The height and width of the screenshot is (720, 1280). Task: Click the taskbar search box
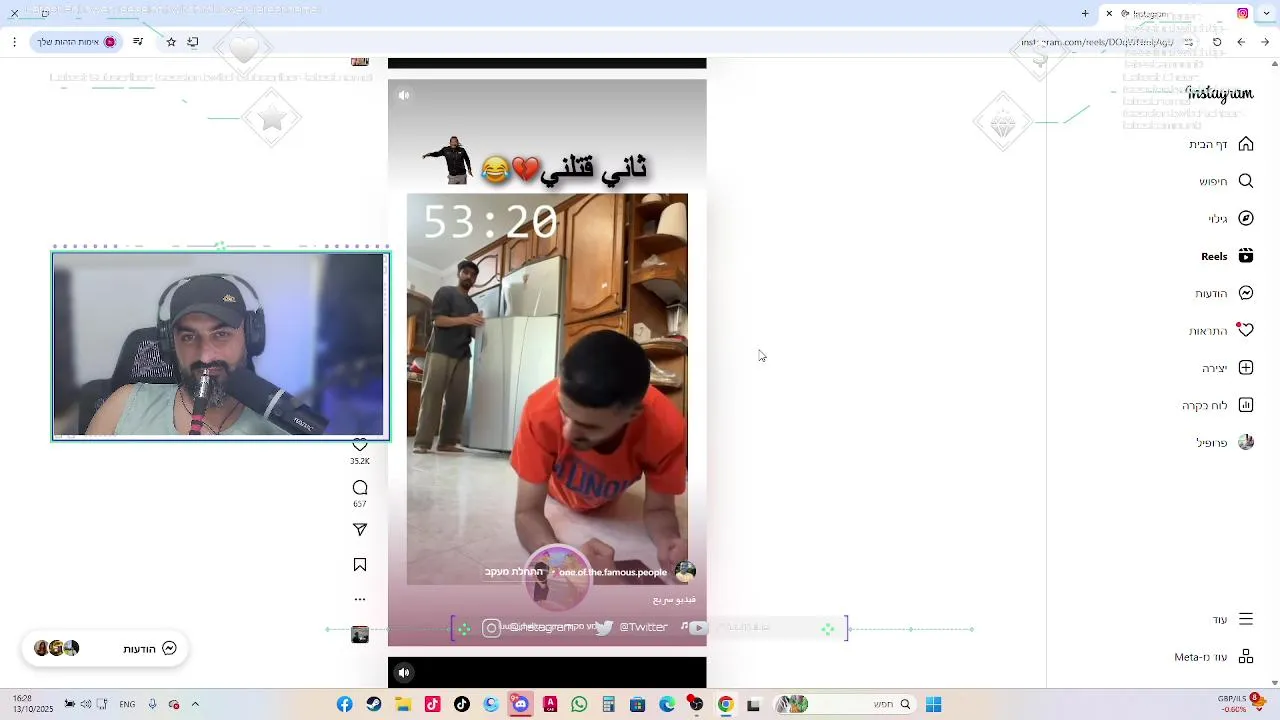pyautogui.click(x=845, y=705)
